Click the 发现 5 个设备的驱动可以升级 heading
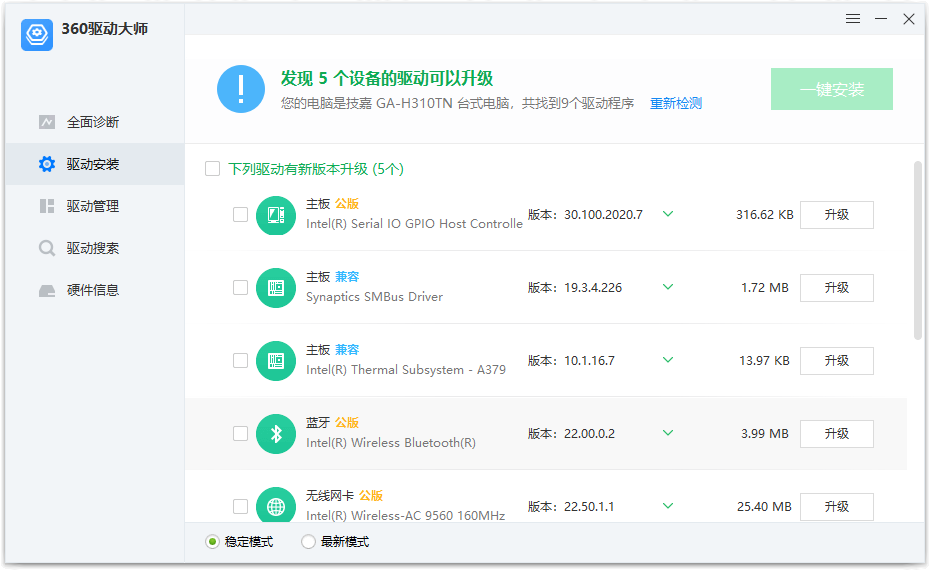This screenshot has width=930, height=570. click(387, 78)
